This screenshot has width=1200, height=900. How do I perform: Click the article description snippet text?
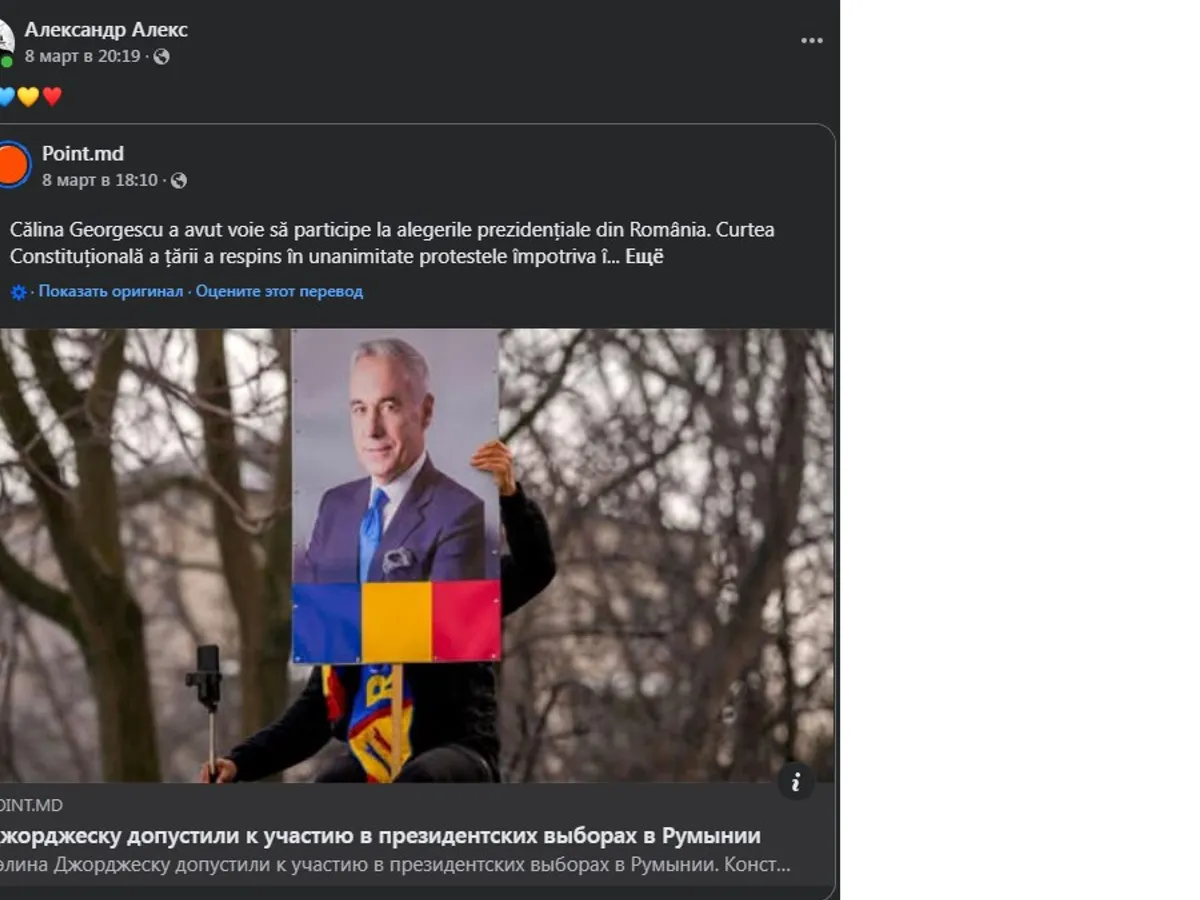pyautogui.click(x=396, y=865)
